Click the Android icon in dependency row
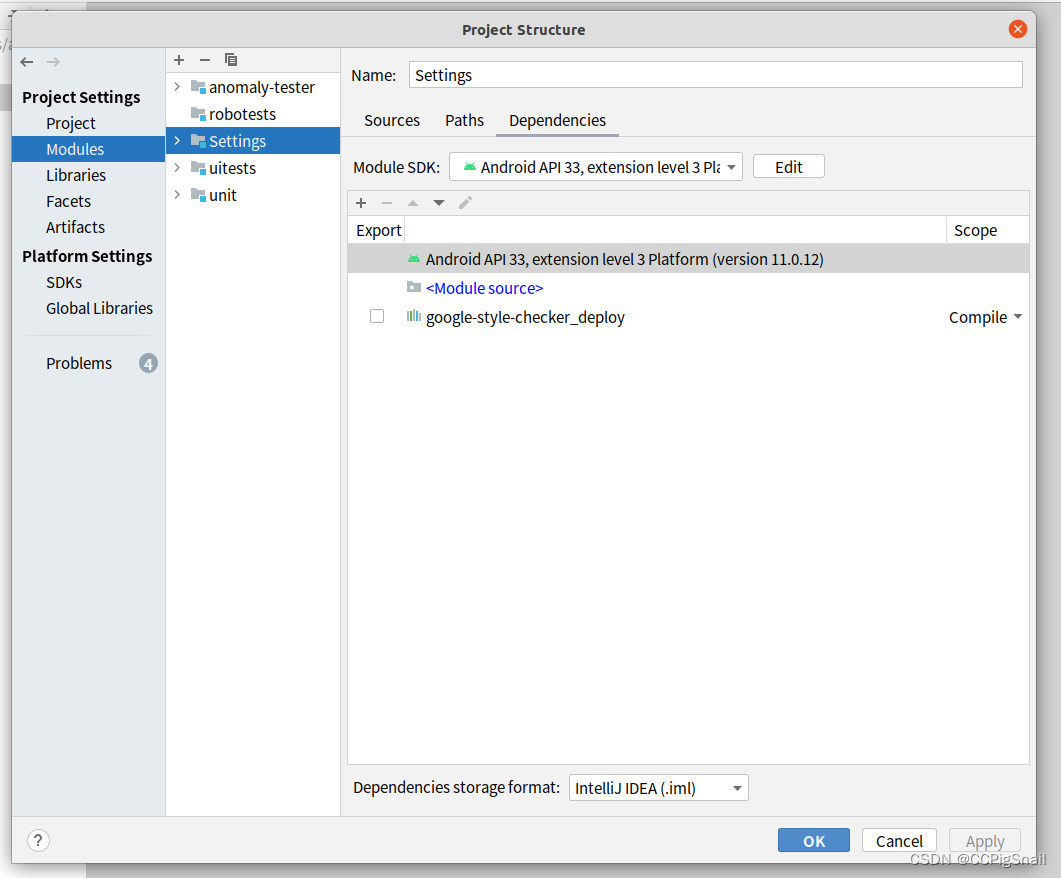The width and height of the screenshot is (1061, 878). coord(414,259)
